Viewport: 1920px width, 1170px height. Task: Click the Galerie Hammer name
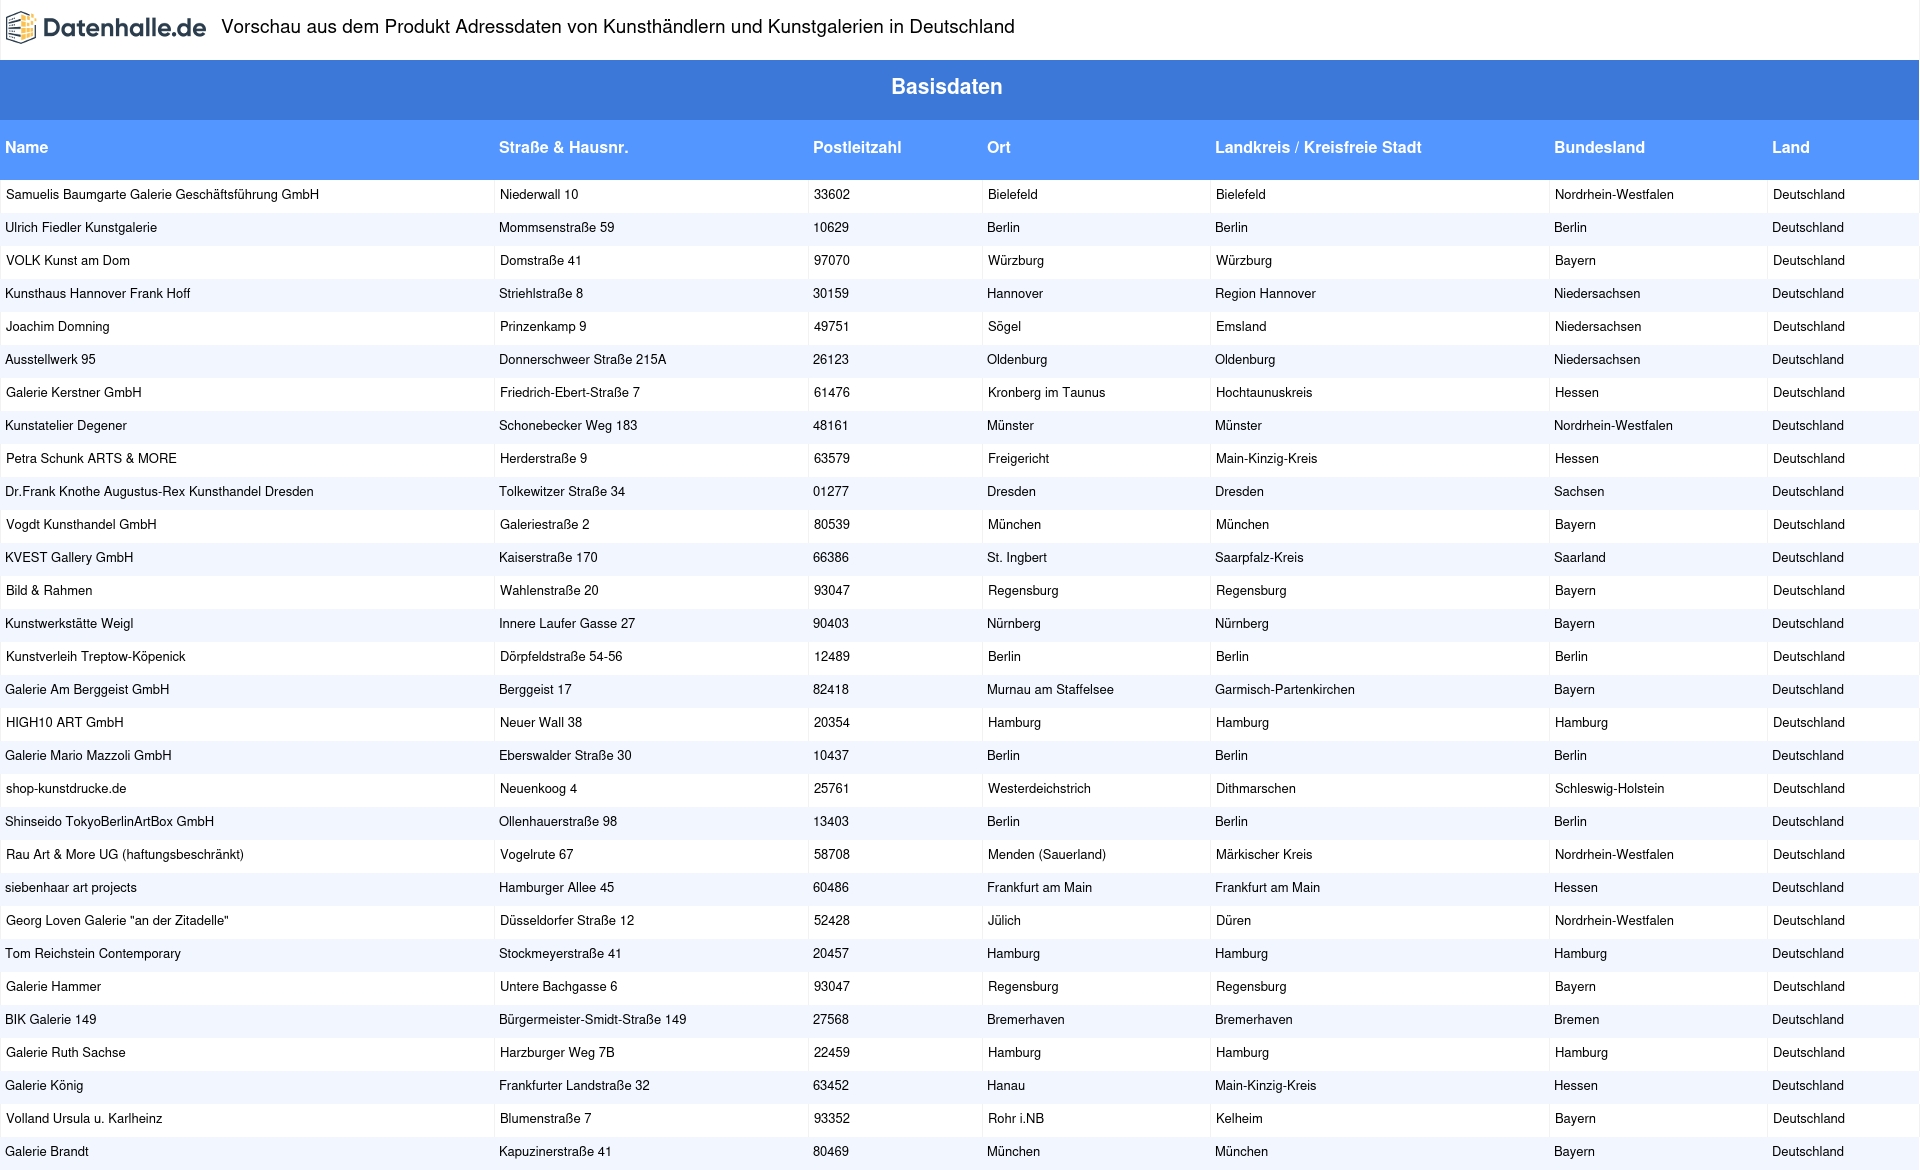(x=54, y=987)
